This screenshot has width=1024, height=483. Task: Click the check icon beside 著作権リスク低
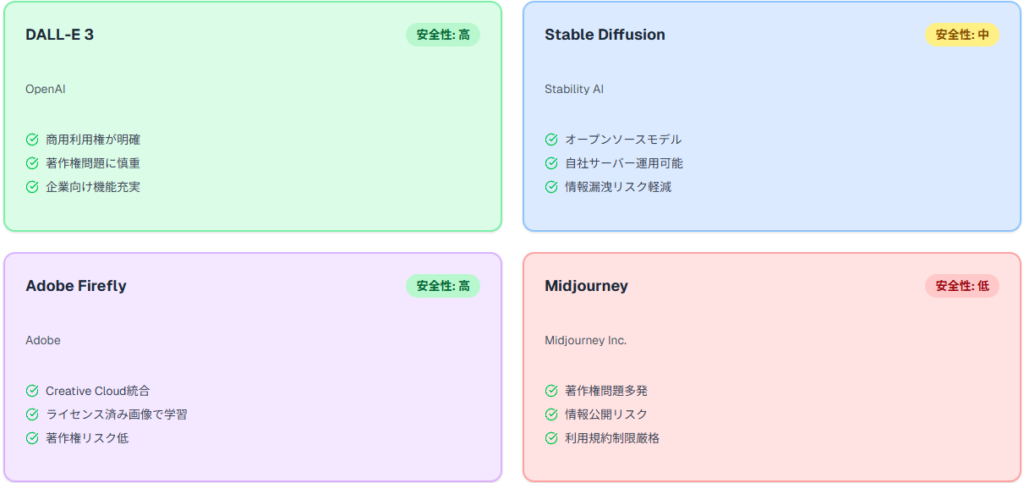[32, 438]
